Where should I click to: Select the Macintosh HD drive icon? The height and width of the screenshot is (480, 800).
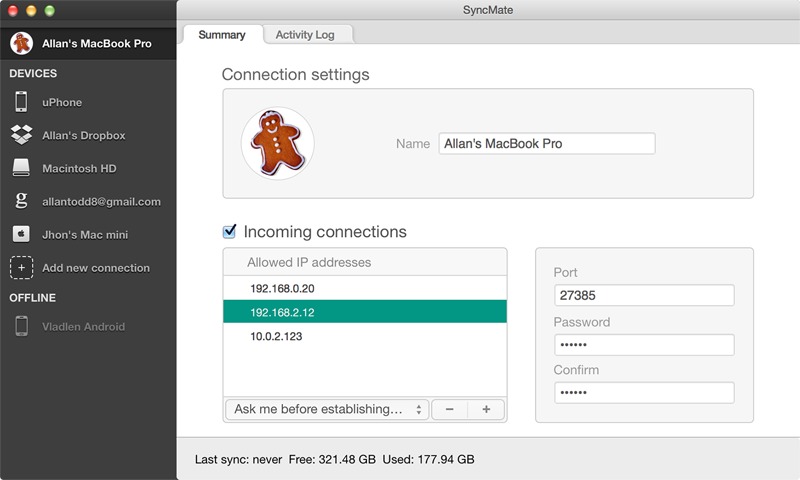point(21,168)
